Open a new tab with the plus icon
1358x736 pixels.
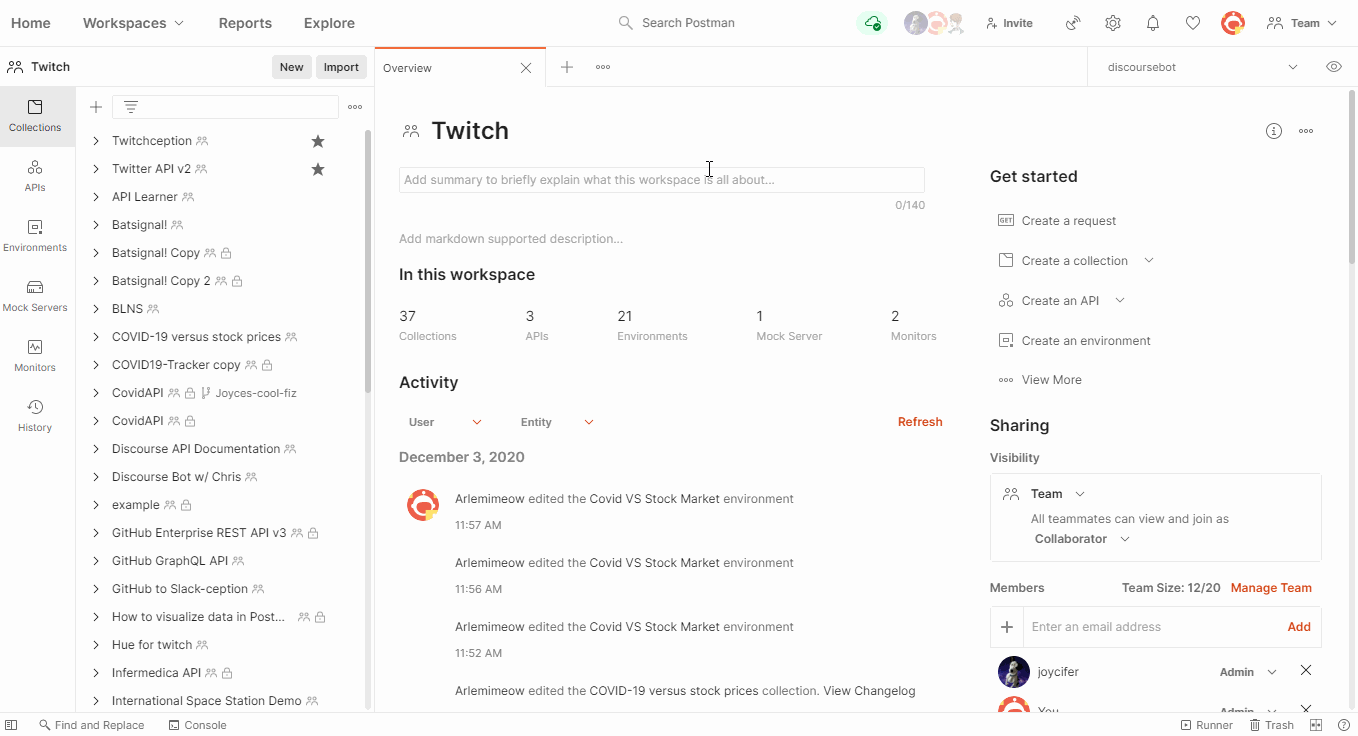(567, 67)
